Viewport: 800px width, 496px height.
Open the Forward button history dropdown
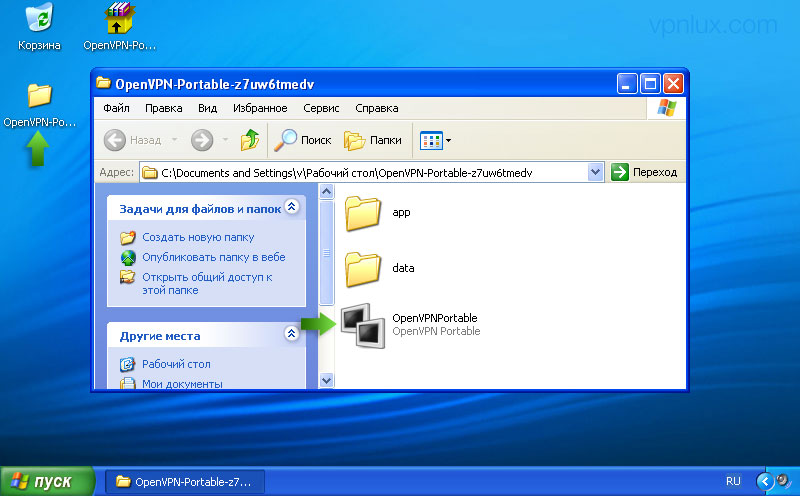pos(225,139)
